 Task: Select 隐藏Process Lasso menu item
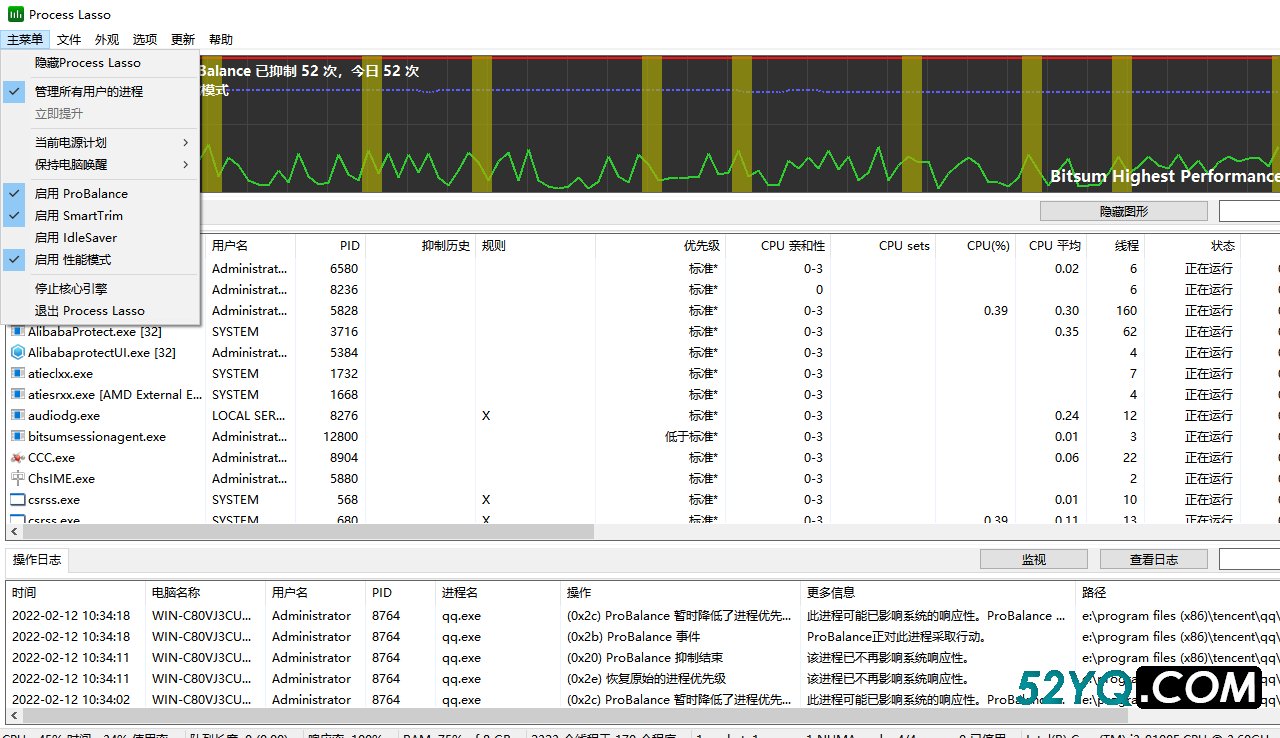101,62
